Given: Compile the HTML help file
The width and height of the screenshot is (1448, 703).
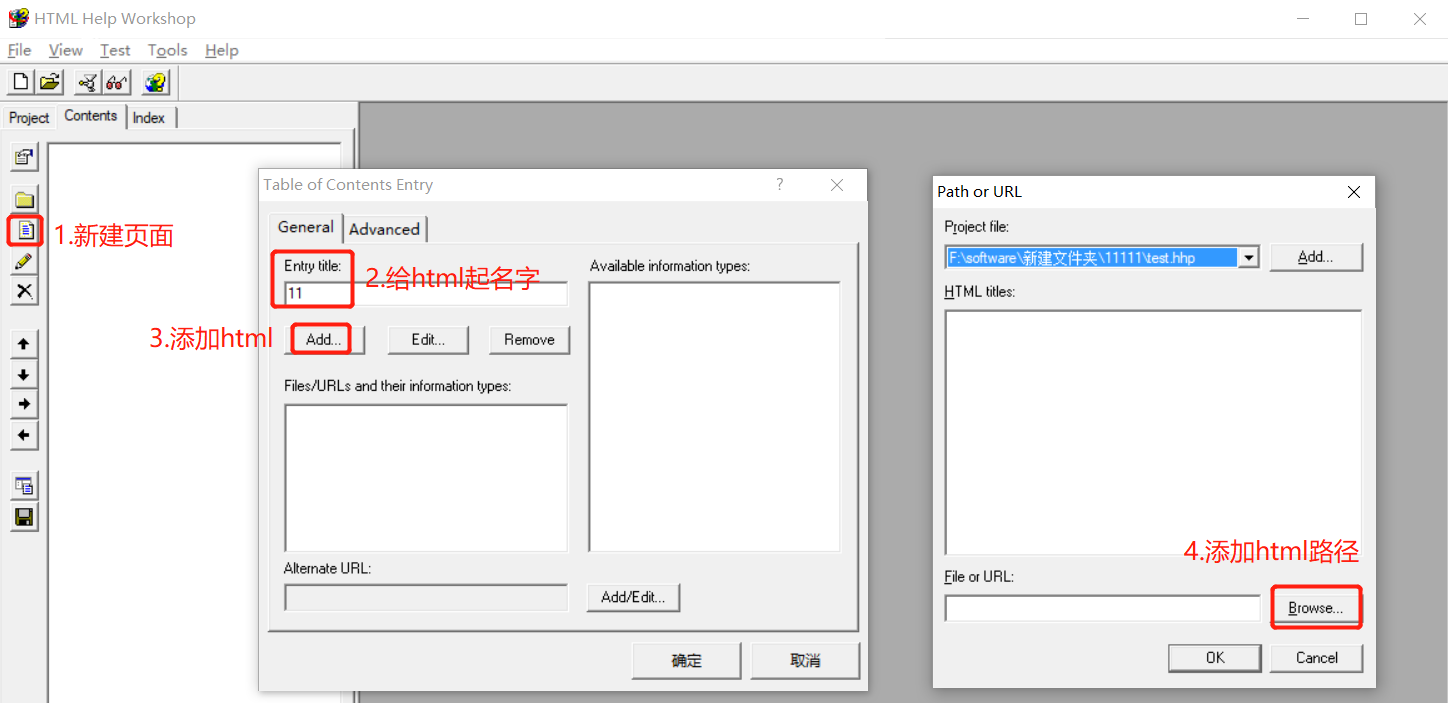Looking at the screenshot, I should pos(86,82).
